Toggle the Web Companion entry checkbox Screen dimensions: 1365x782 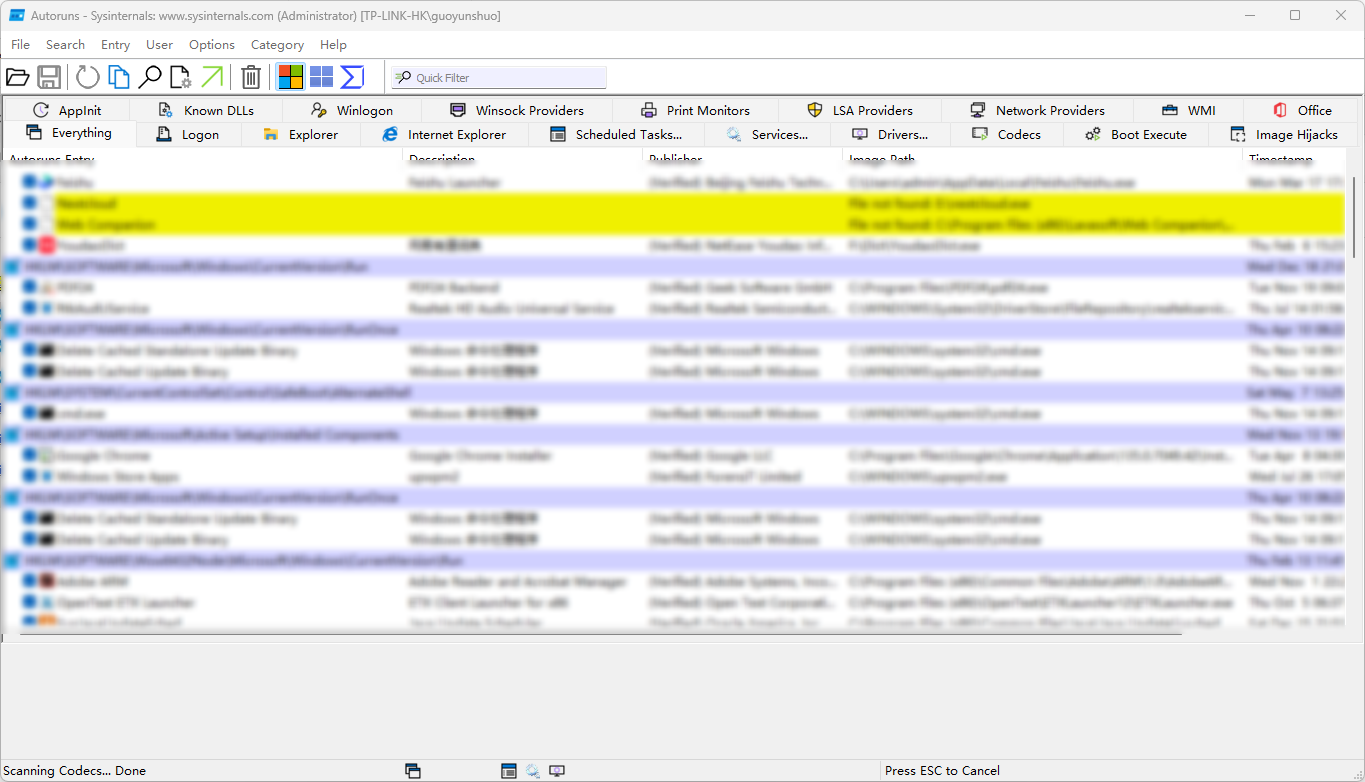point(30,224)
